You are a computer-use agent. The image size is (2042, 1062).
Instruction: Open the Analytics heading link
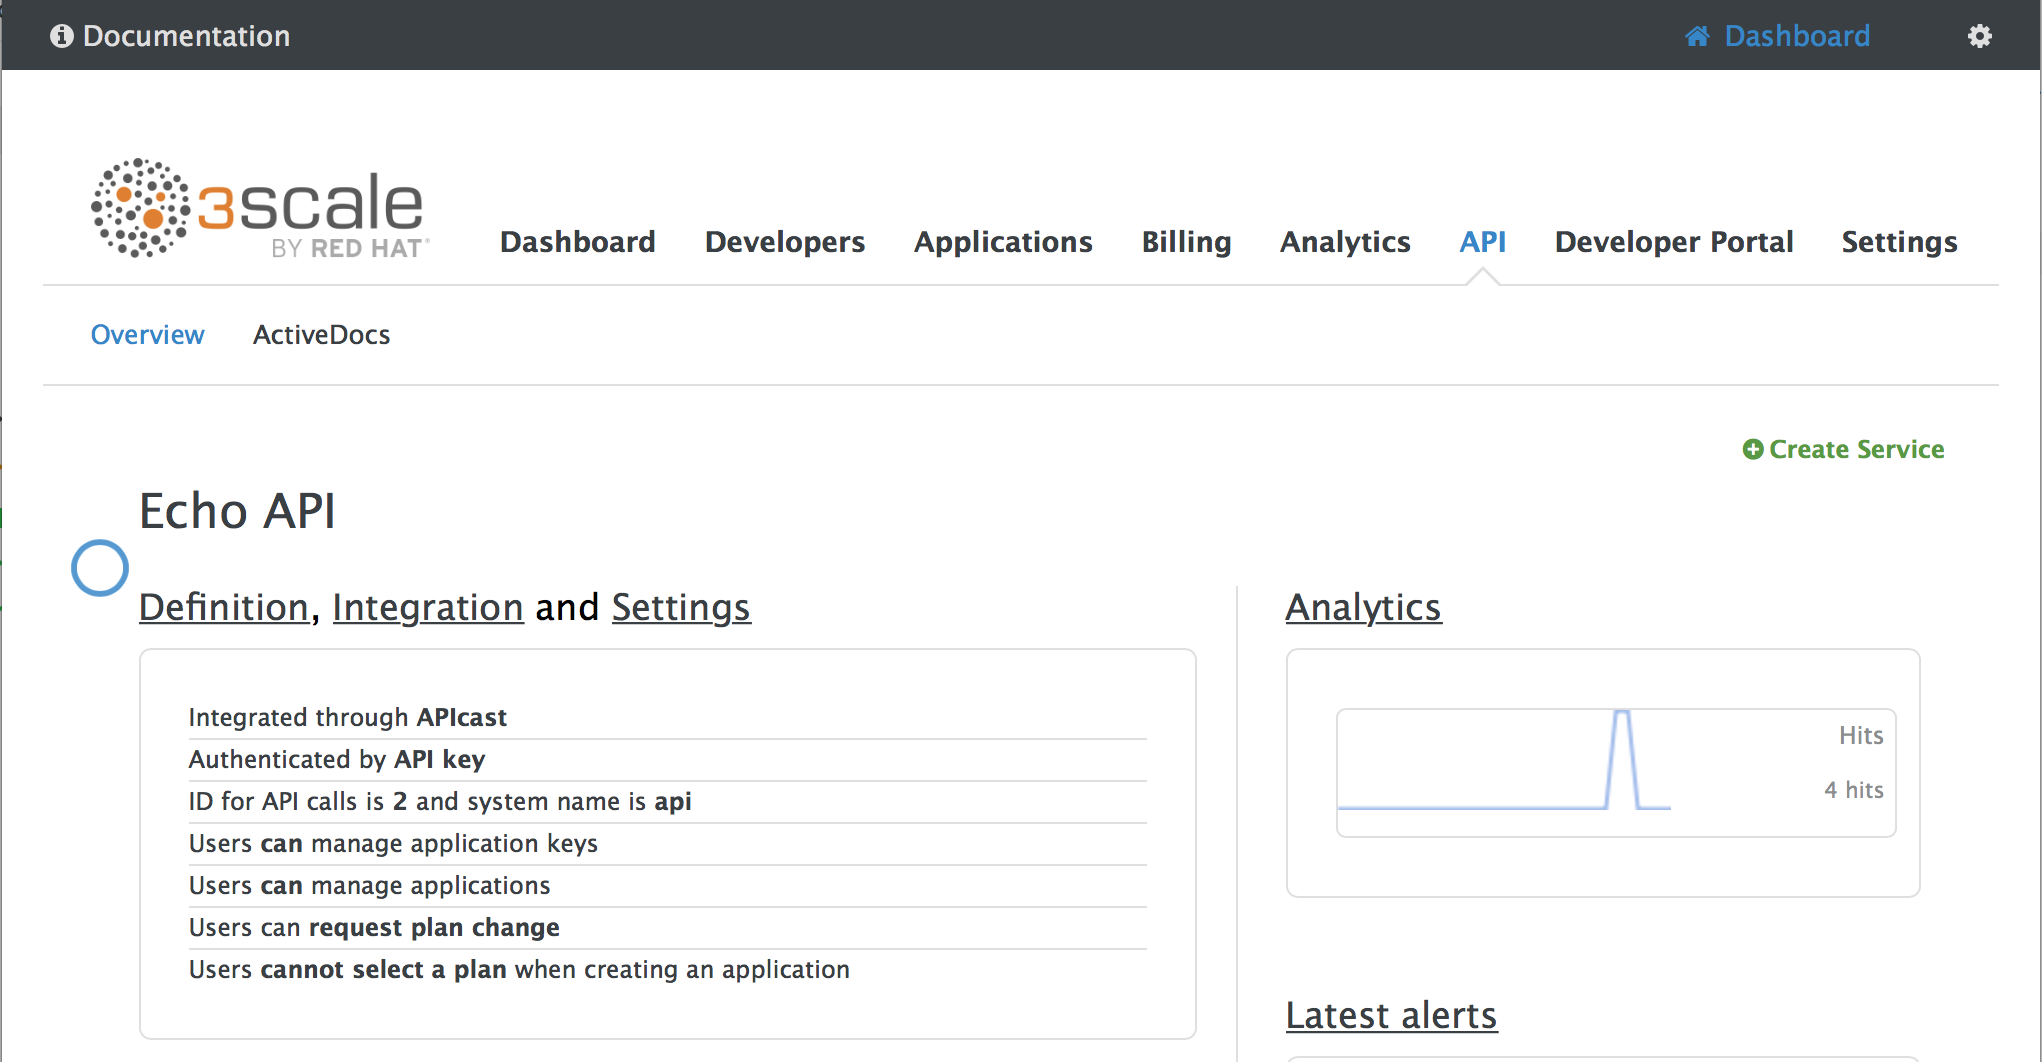pyautogui.click(x=1363, y=607)
